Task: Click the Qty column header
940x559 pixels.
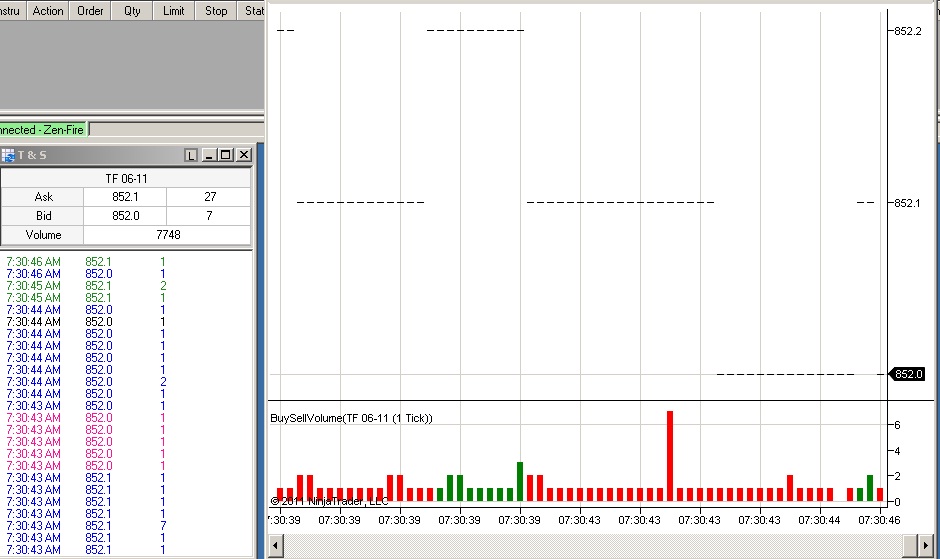Action: tap(132, 11)
